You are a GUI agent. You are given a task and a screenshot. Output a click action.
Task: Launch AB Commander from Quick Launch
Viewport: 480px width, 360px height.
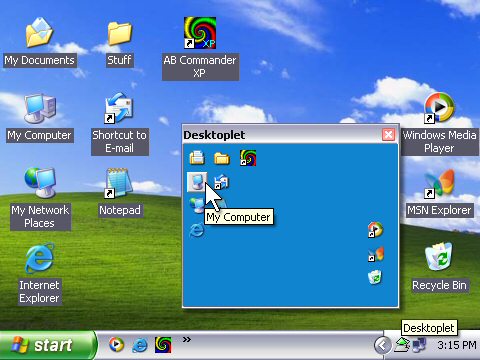(x=163, y=345)
